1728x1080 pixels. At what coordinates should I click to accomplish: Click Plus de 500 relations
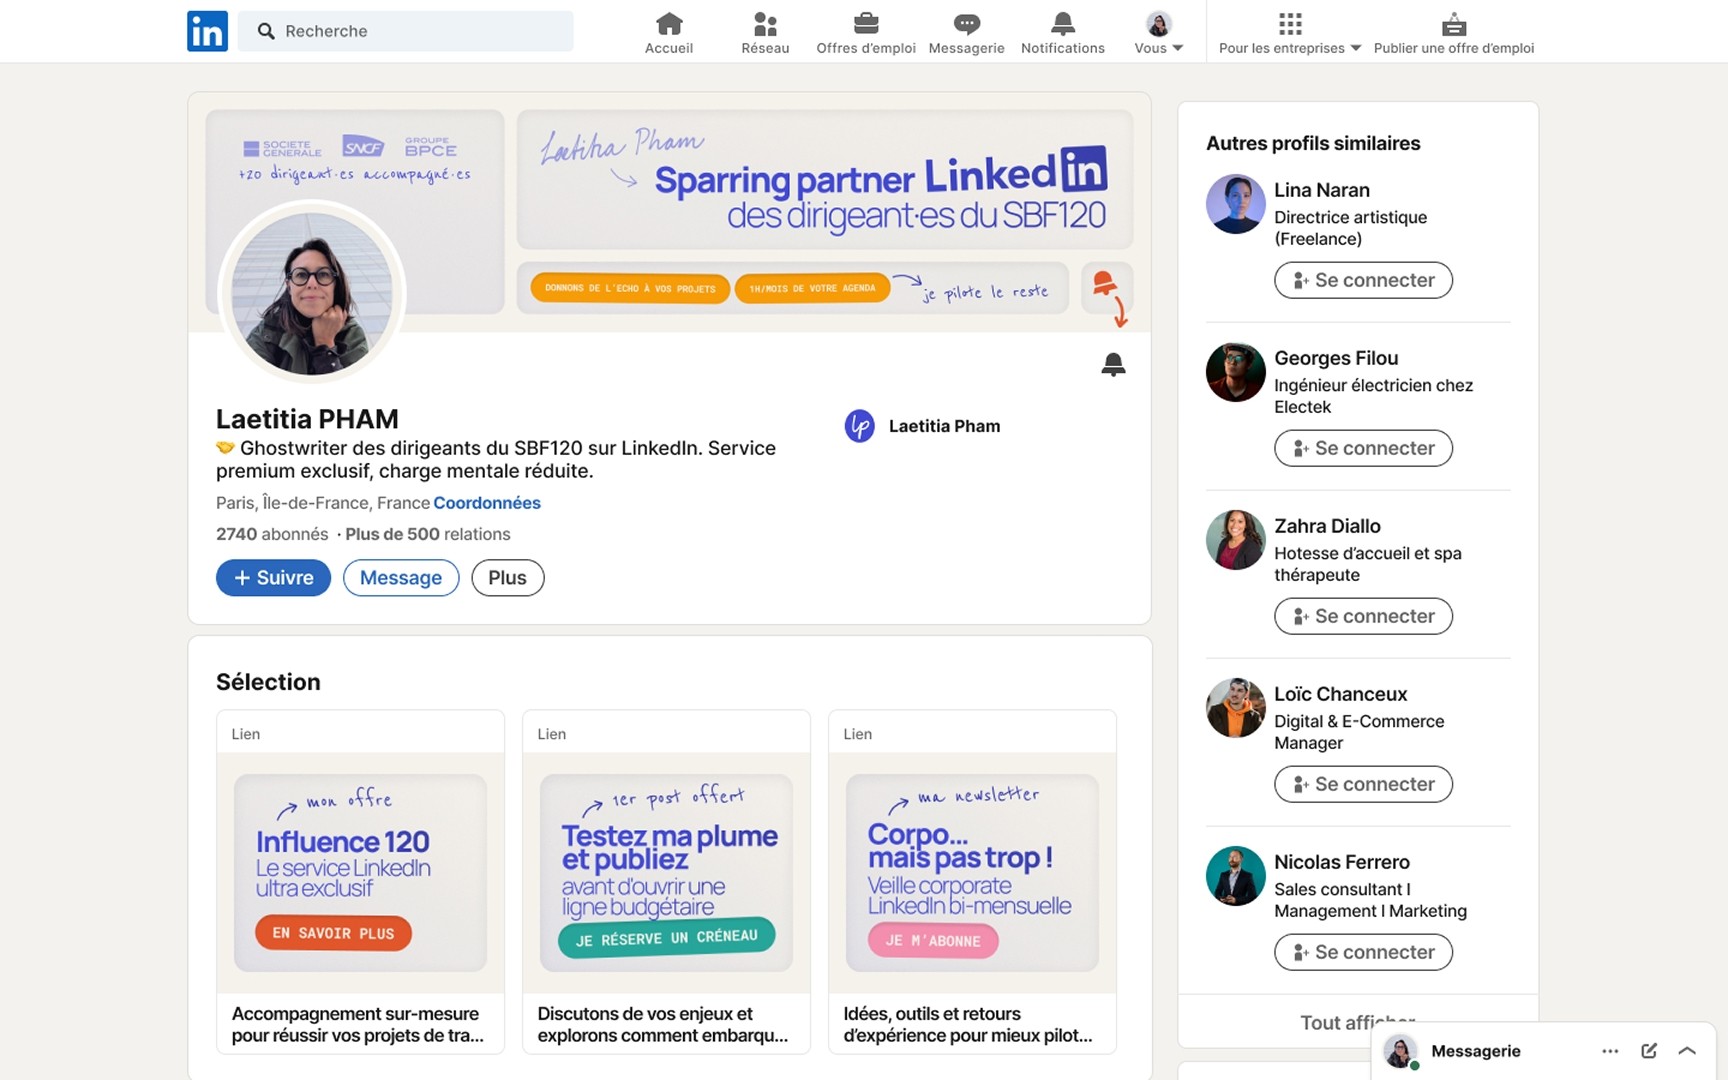[428, 534]
